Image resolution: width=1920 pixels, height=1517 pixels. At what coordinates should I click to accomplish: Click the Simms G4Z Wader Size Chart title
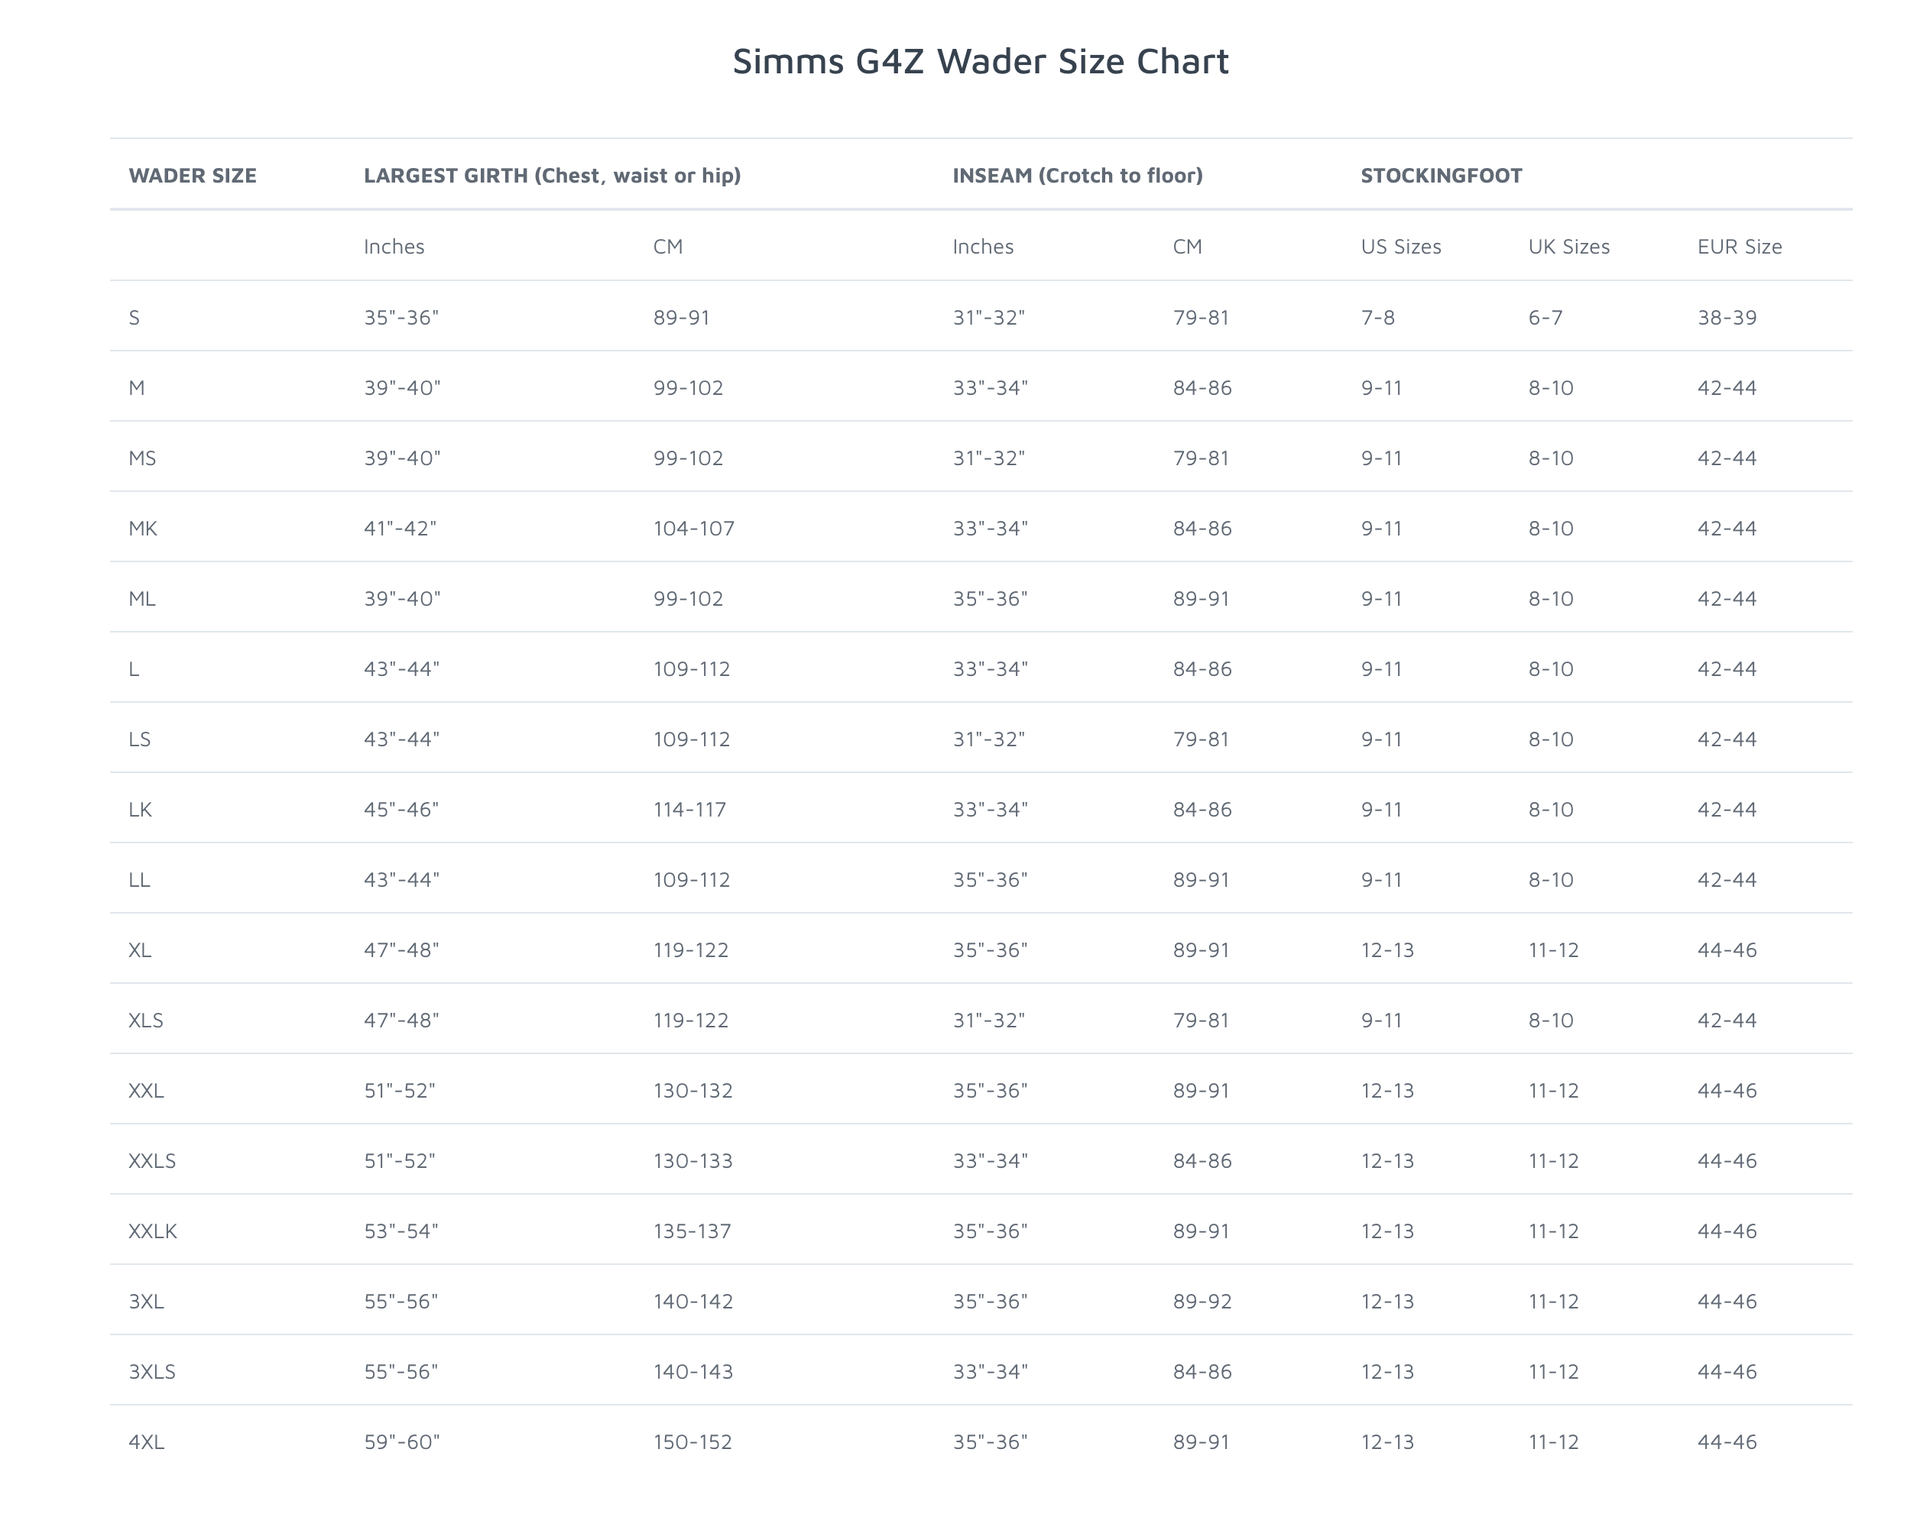click(980, 61)
